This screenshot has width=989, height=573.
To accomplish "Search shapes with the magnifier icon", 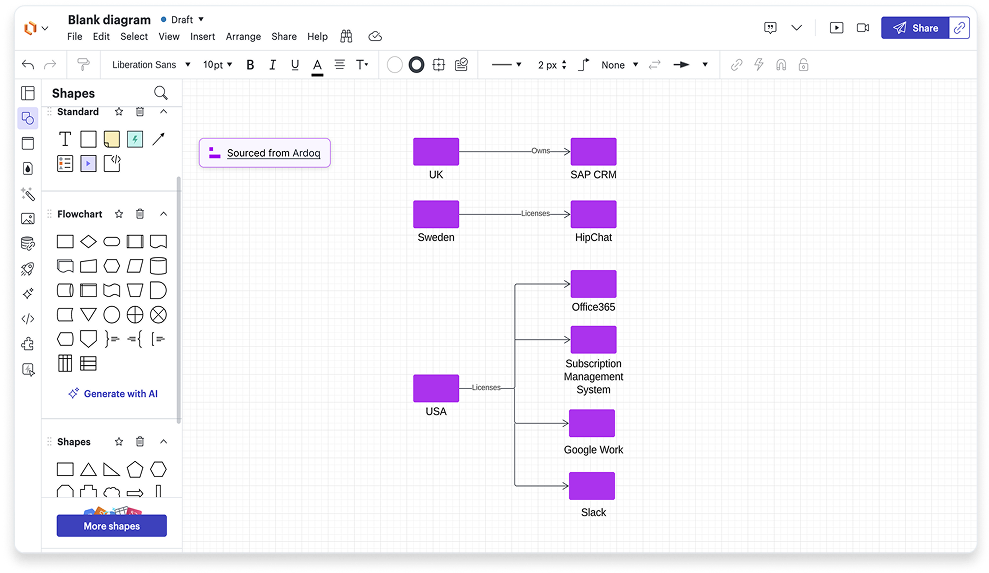I will coord(161,93).
